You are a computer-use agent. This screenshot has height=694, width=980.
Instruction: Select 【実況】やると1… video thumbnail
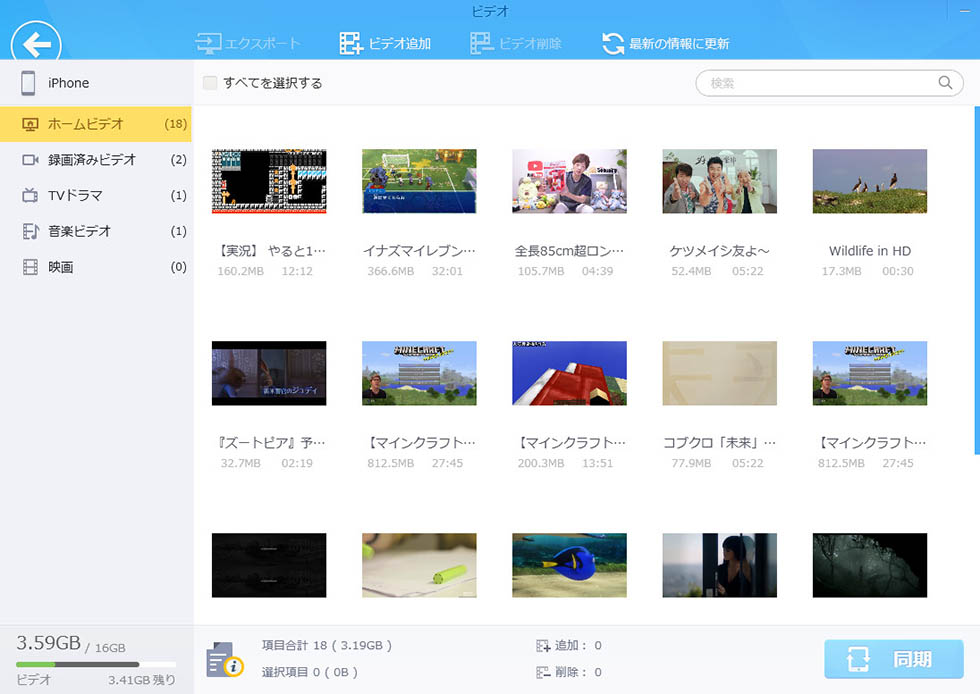[269, 181]
